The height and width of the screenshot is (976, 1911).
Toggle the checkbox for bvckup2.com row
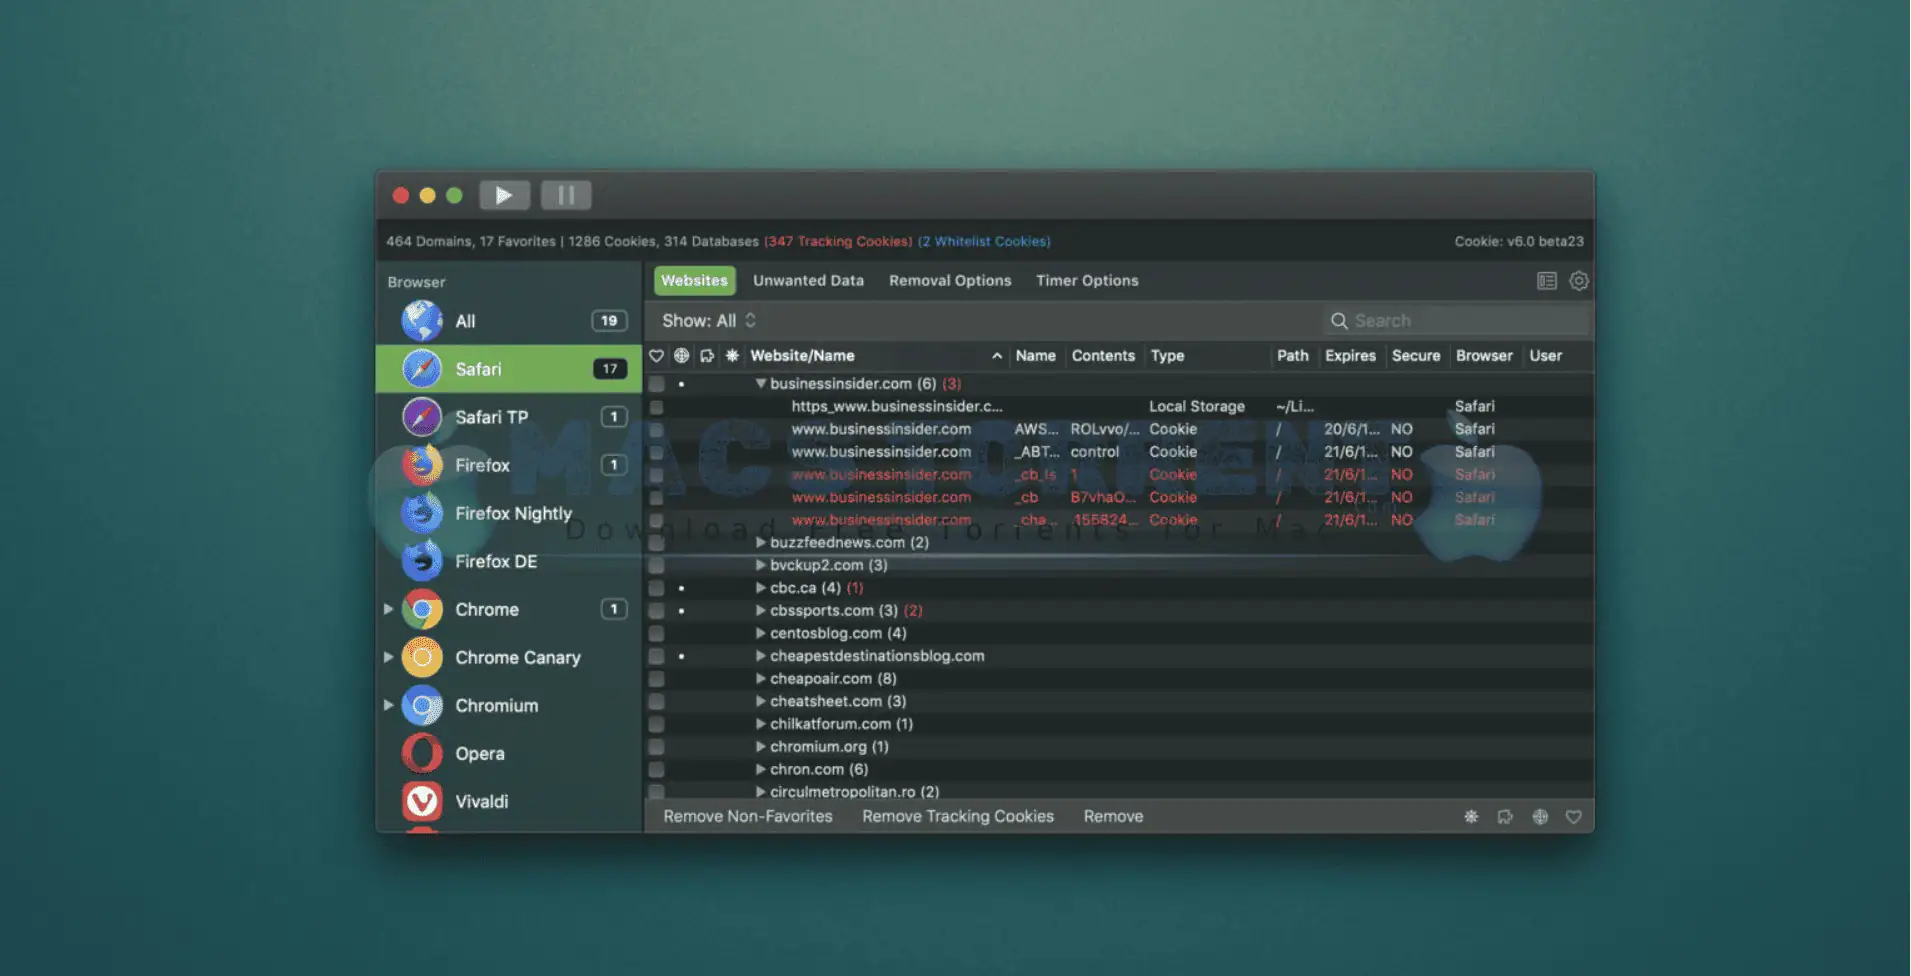click(656, 565)
